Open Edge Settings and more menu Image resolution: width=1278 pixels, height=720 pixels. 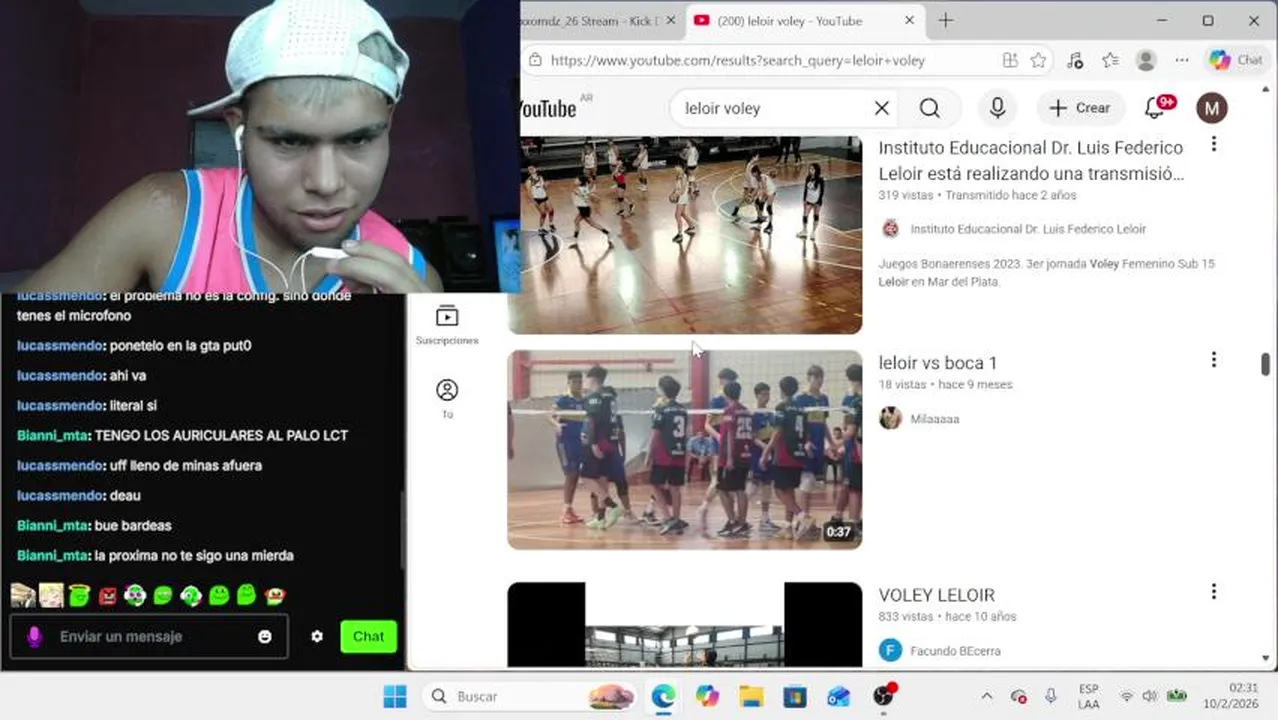click(1181, 60)
